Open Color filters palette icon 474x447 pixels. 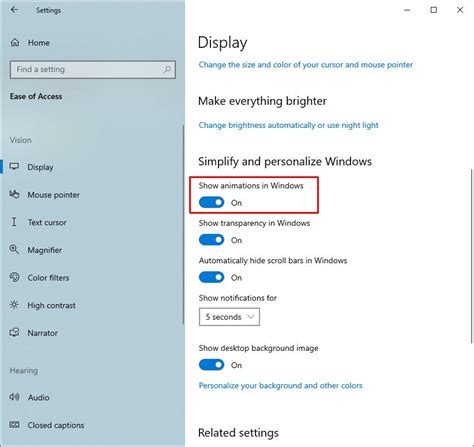coord(14,277)
